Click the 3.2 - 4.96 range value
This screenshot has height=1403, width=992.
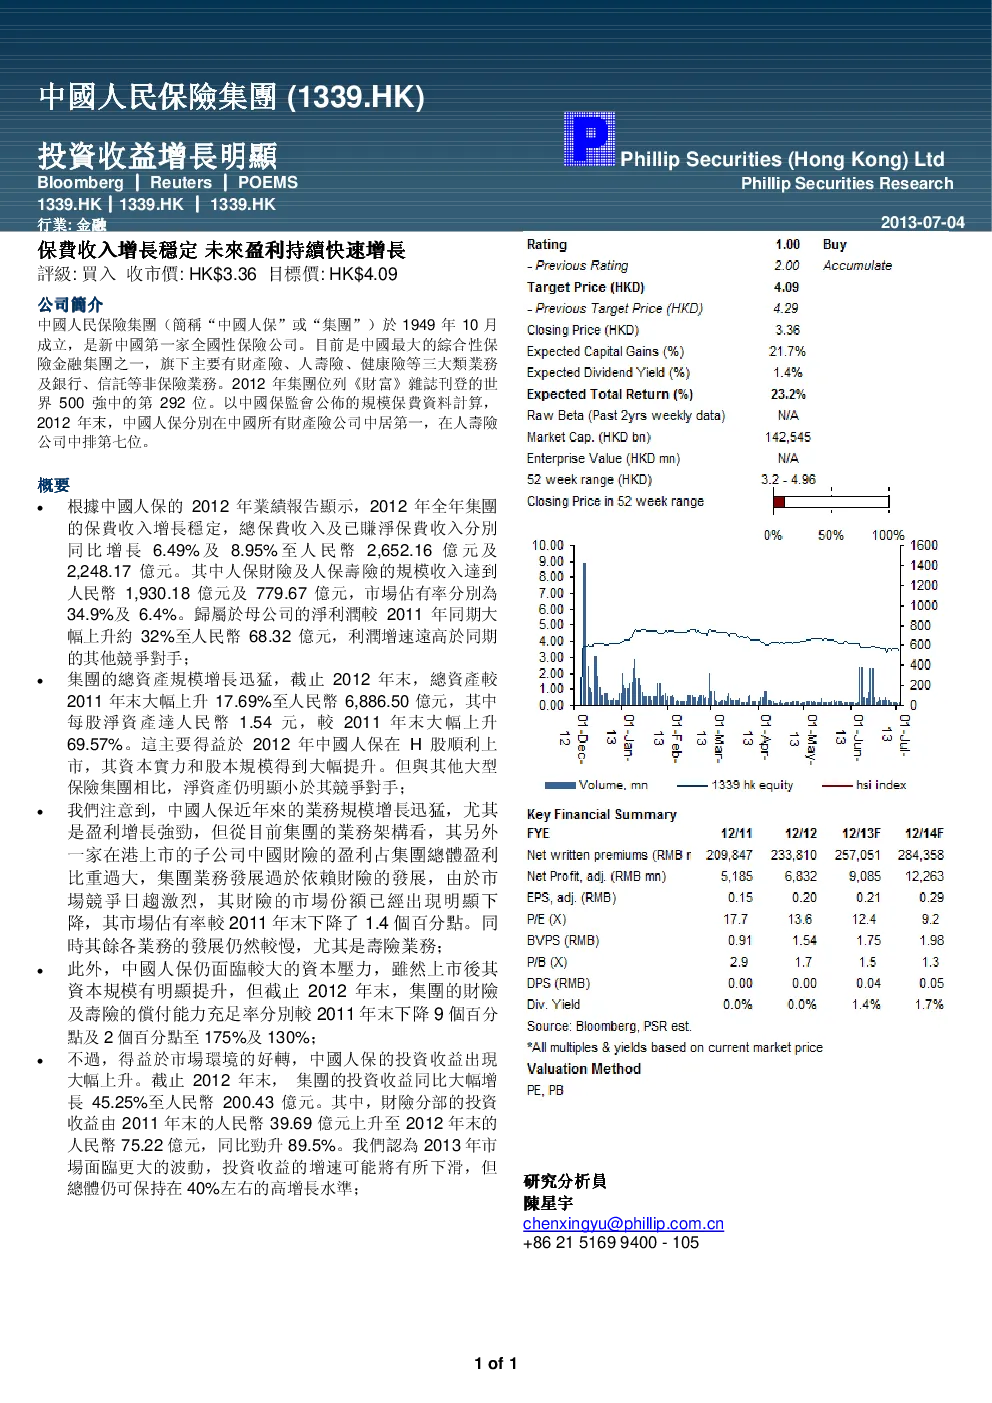[x=788, y=479]
